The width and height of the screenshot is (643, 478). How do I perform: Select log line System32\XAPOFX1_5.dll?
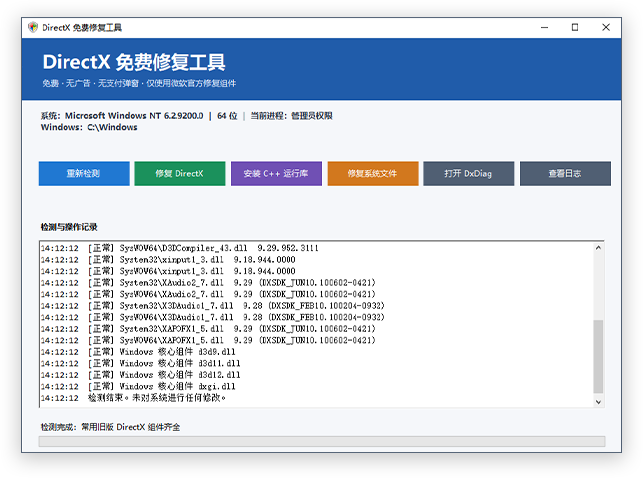point(208,328)
